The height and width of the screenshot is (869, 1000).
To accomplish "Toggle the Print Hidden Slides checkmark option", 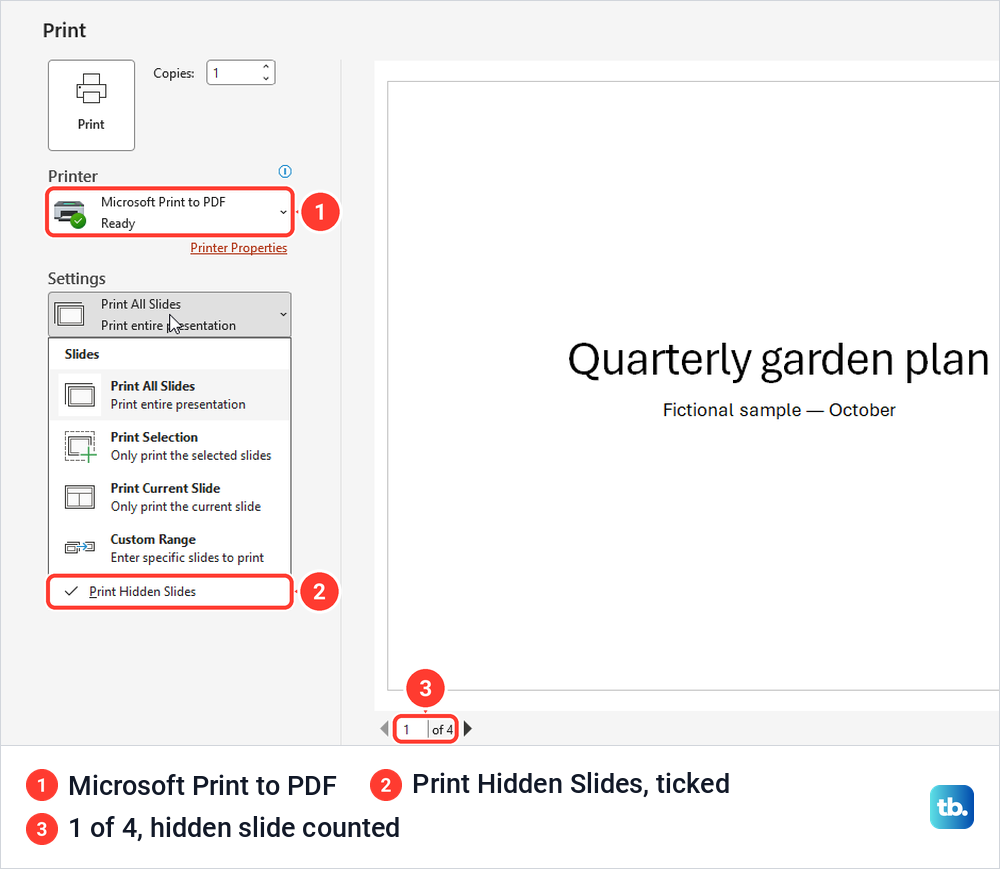I will tap(170, 592).
